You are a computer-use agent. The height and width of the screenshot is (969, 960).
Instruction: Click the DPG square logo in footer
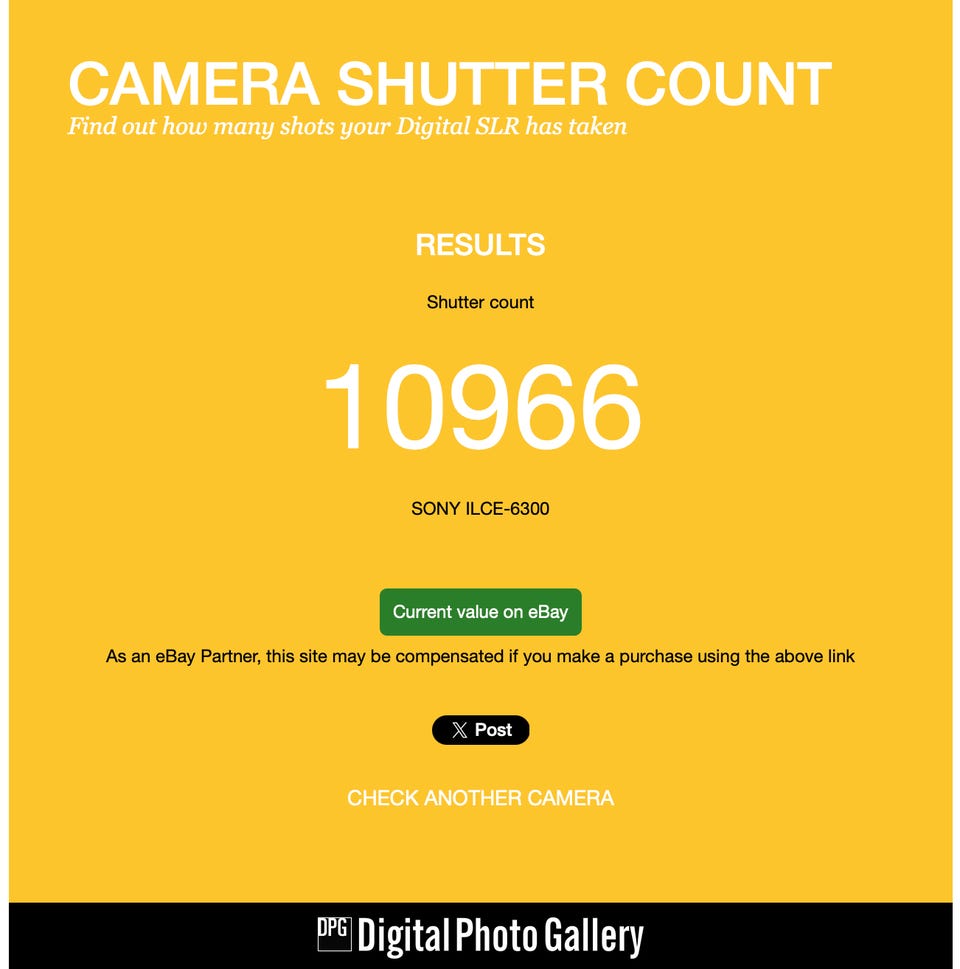pos(334,934)
